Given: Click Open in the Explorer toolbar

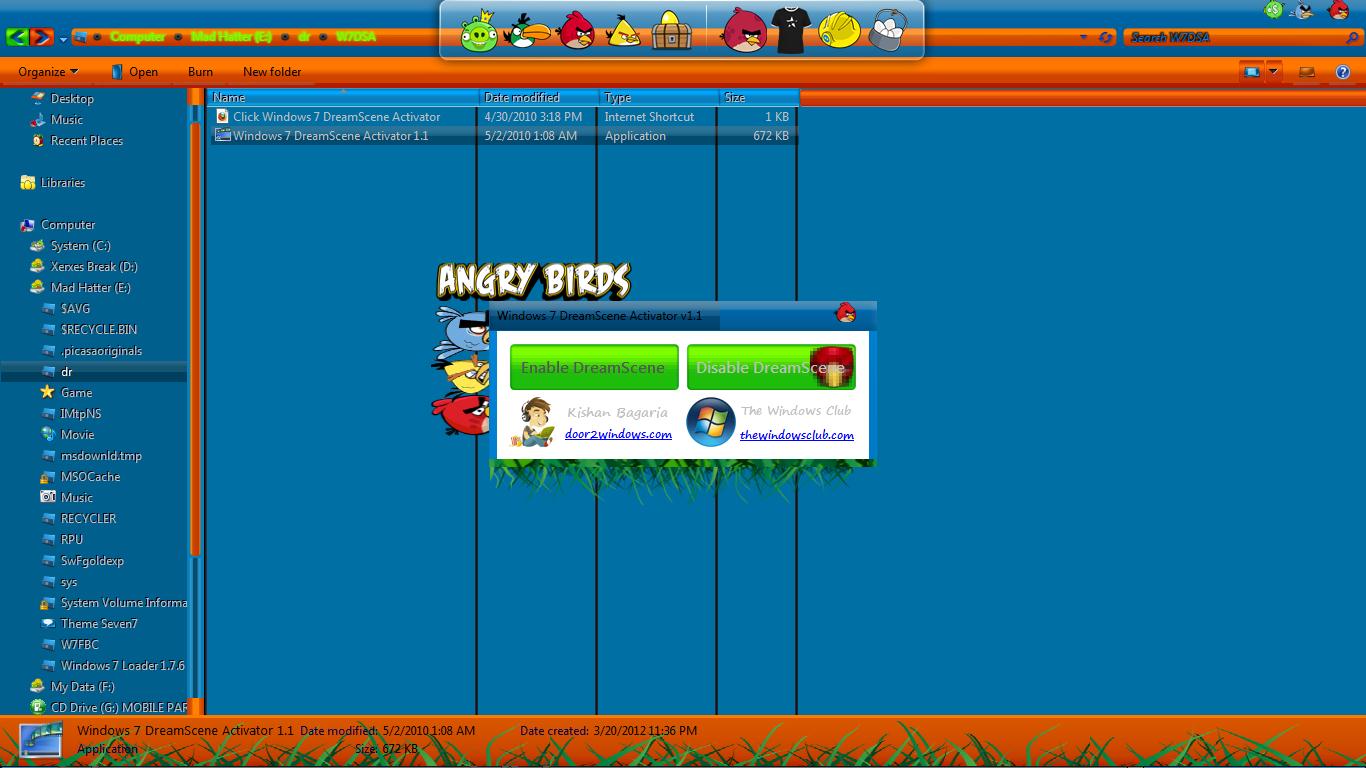Looking at the screenshot, I should pyautogui.click(x=134, y=72).
